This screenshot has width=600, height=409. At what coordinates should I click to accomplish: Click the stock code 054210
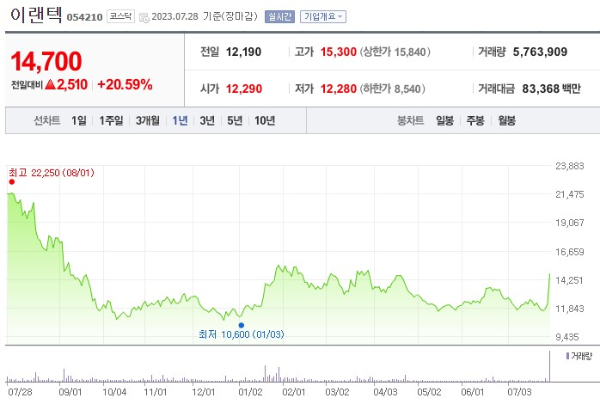tap(85, 18)
